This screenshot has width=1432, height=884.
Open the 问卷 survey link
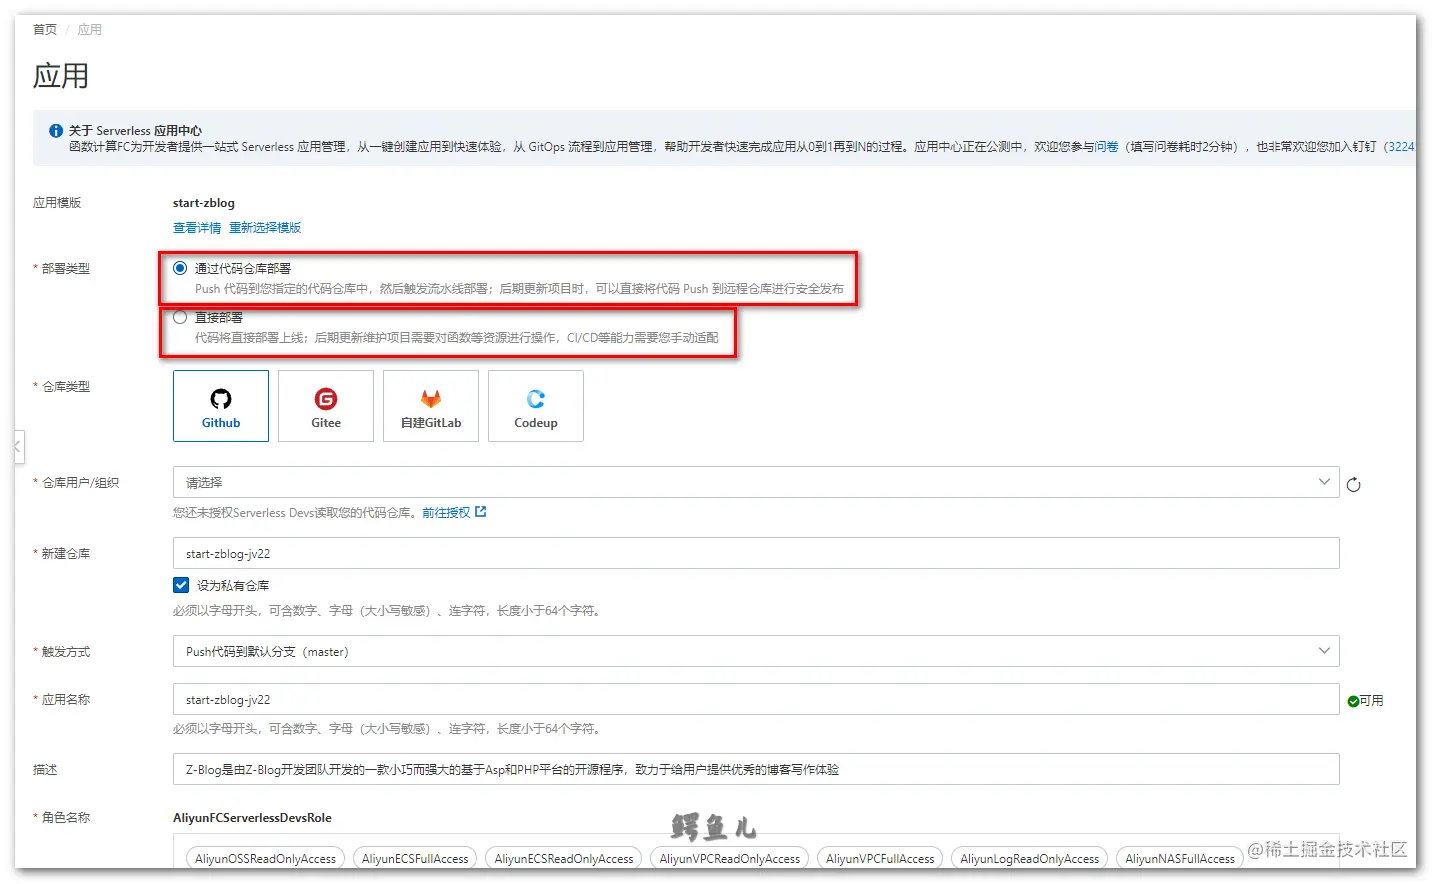click(1106, 147)
